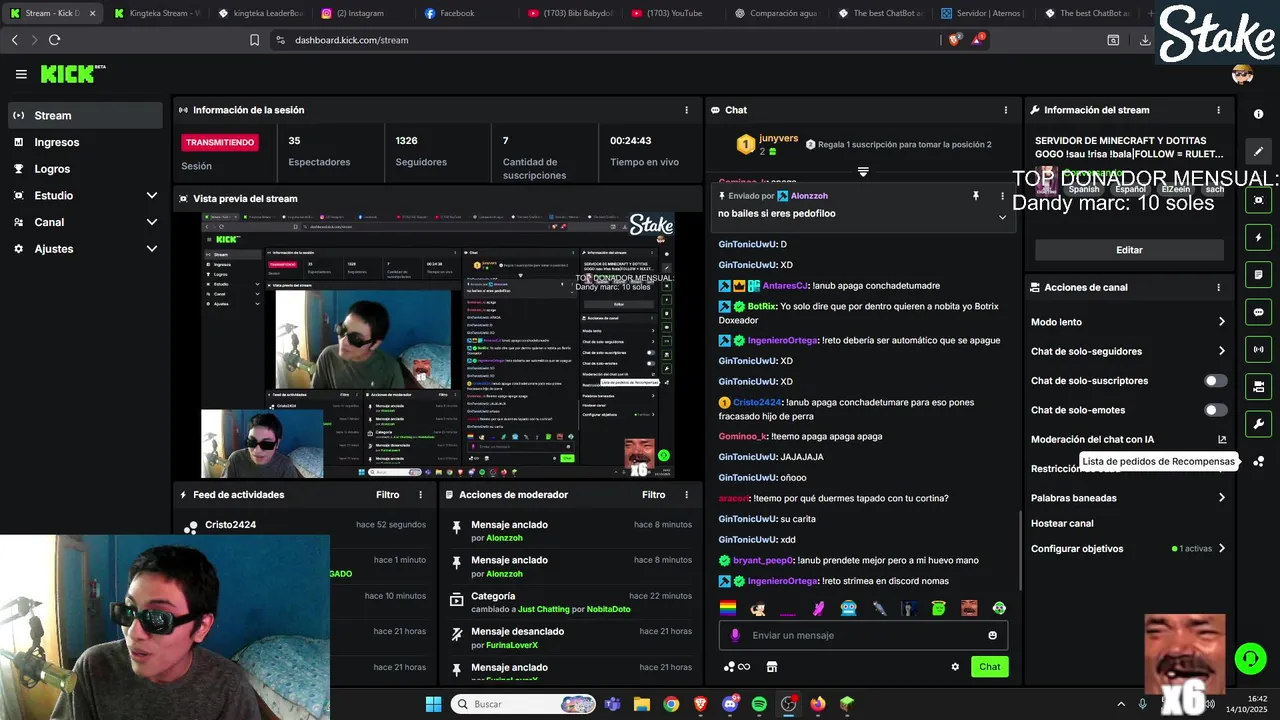Open Acciones de canal three-dot menu
The width and height of the screenshot is (1280, 720).
(x=1218, y=287)
